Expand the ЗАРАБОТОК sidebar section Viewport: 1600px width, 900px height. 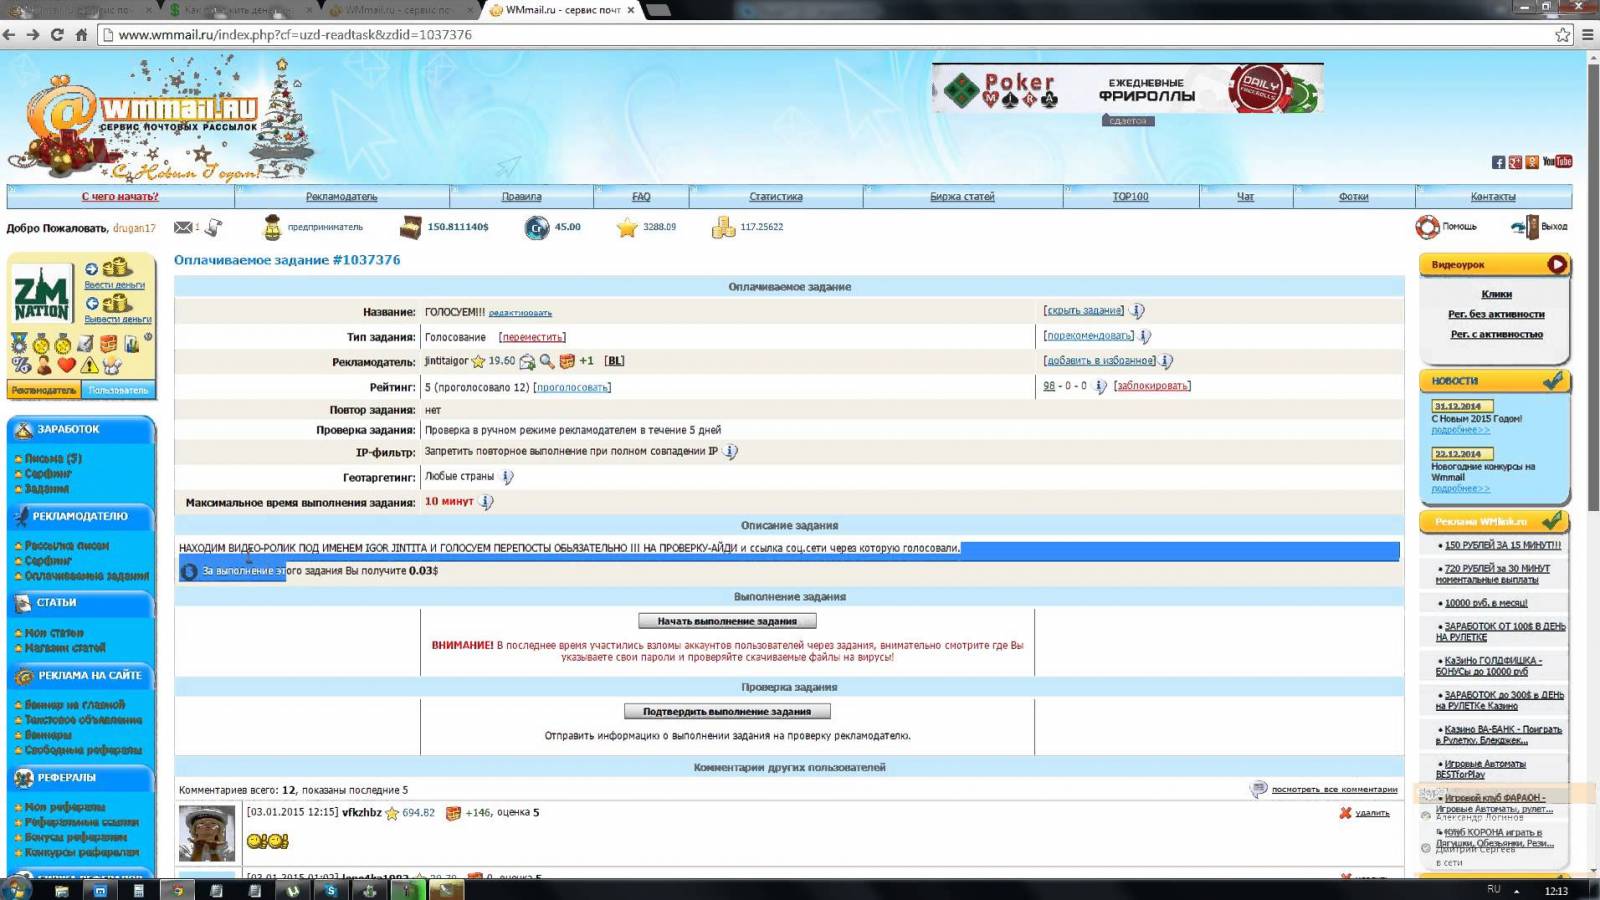[x=80, y=430]
